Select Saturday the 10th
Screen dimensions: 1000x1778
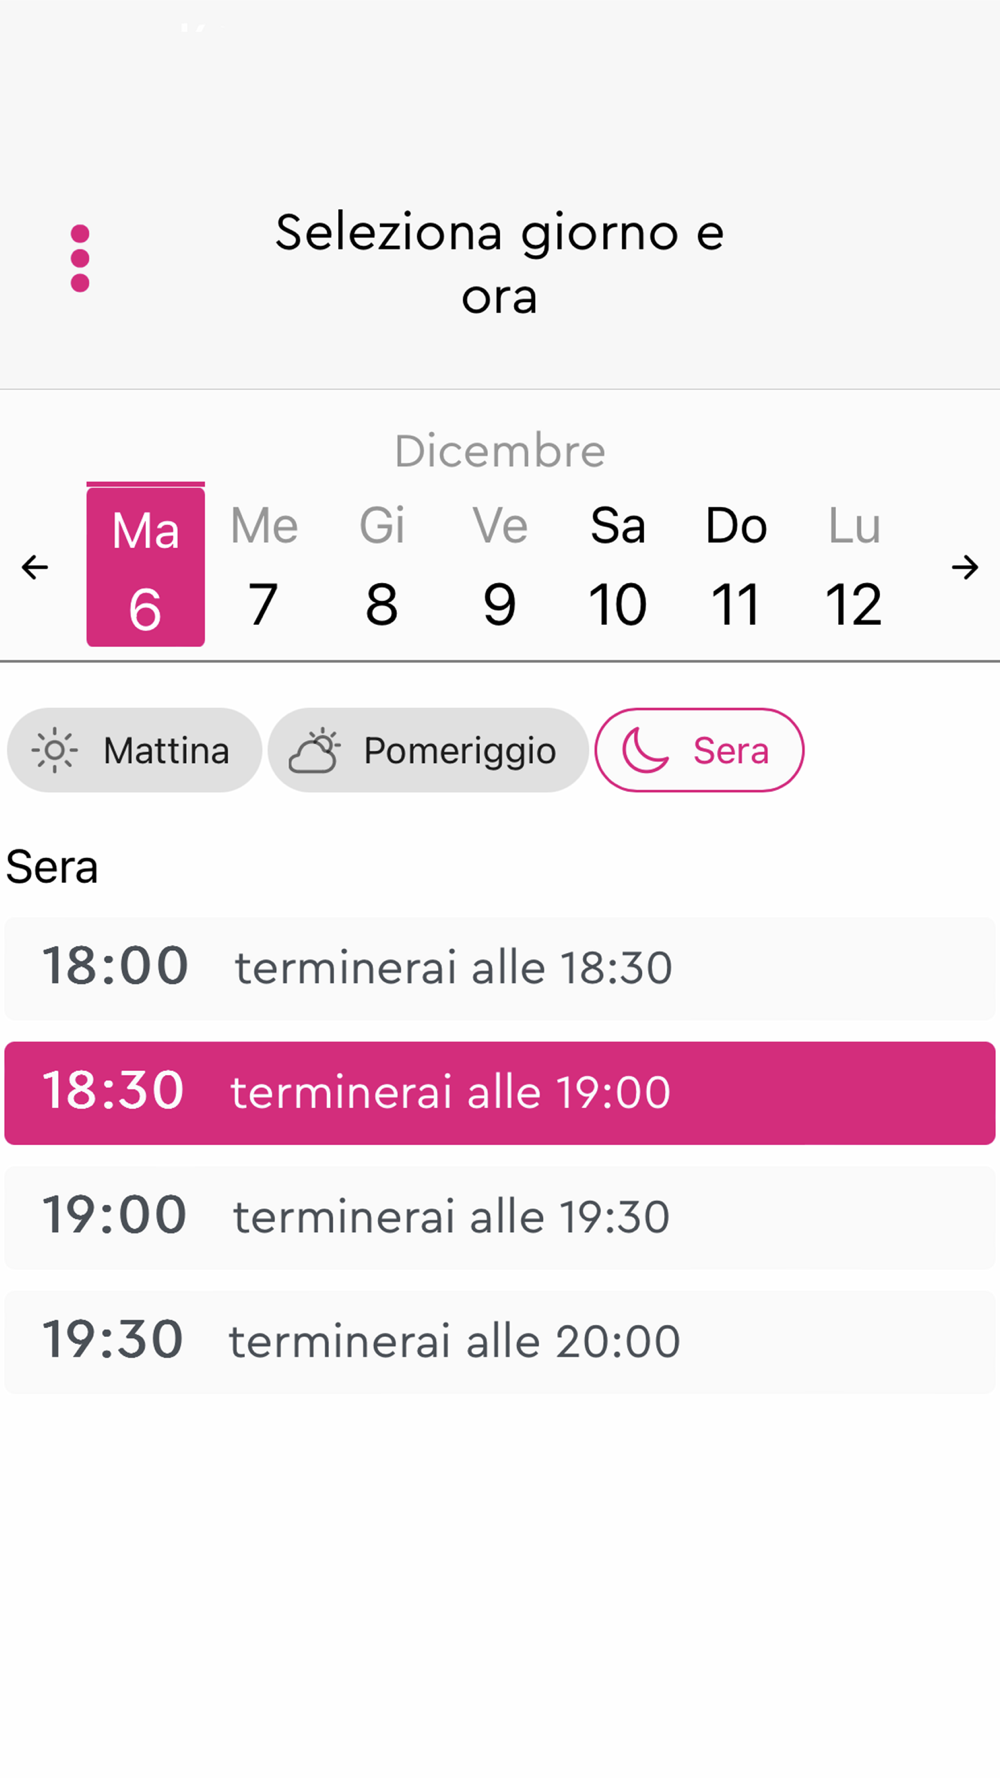coord(618,566)
